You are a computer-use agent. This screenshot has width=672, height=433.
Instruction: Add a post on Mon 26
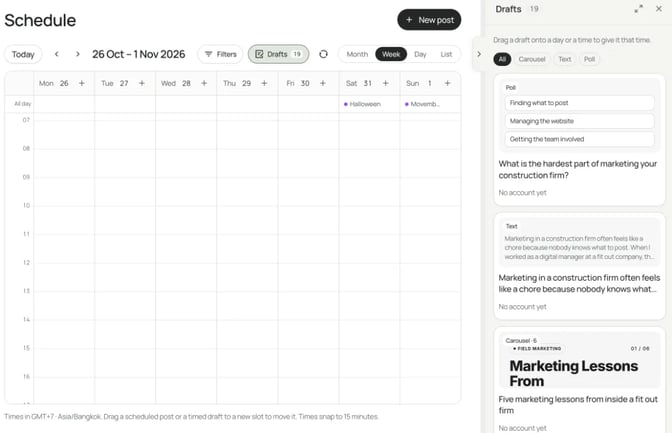82,83
